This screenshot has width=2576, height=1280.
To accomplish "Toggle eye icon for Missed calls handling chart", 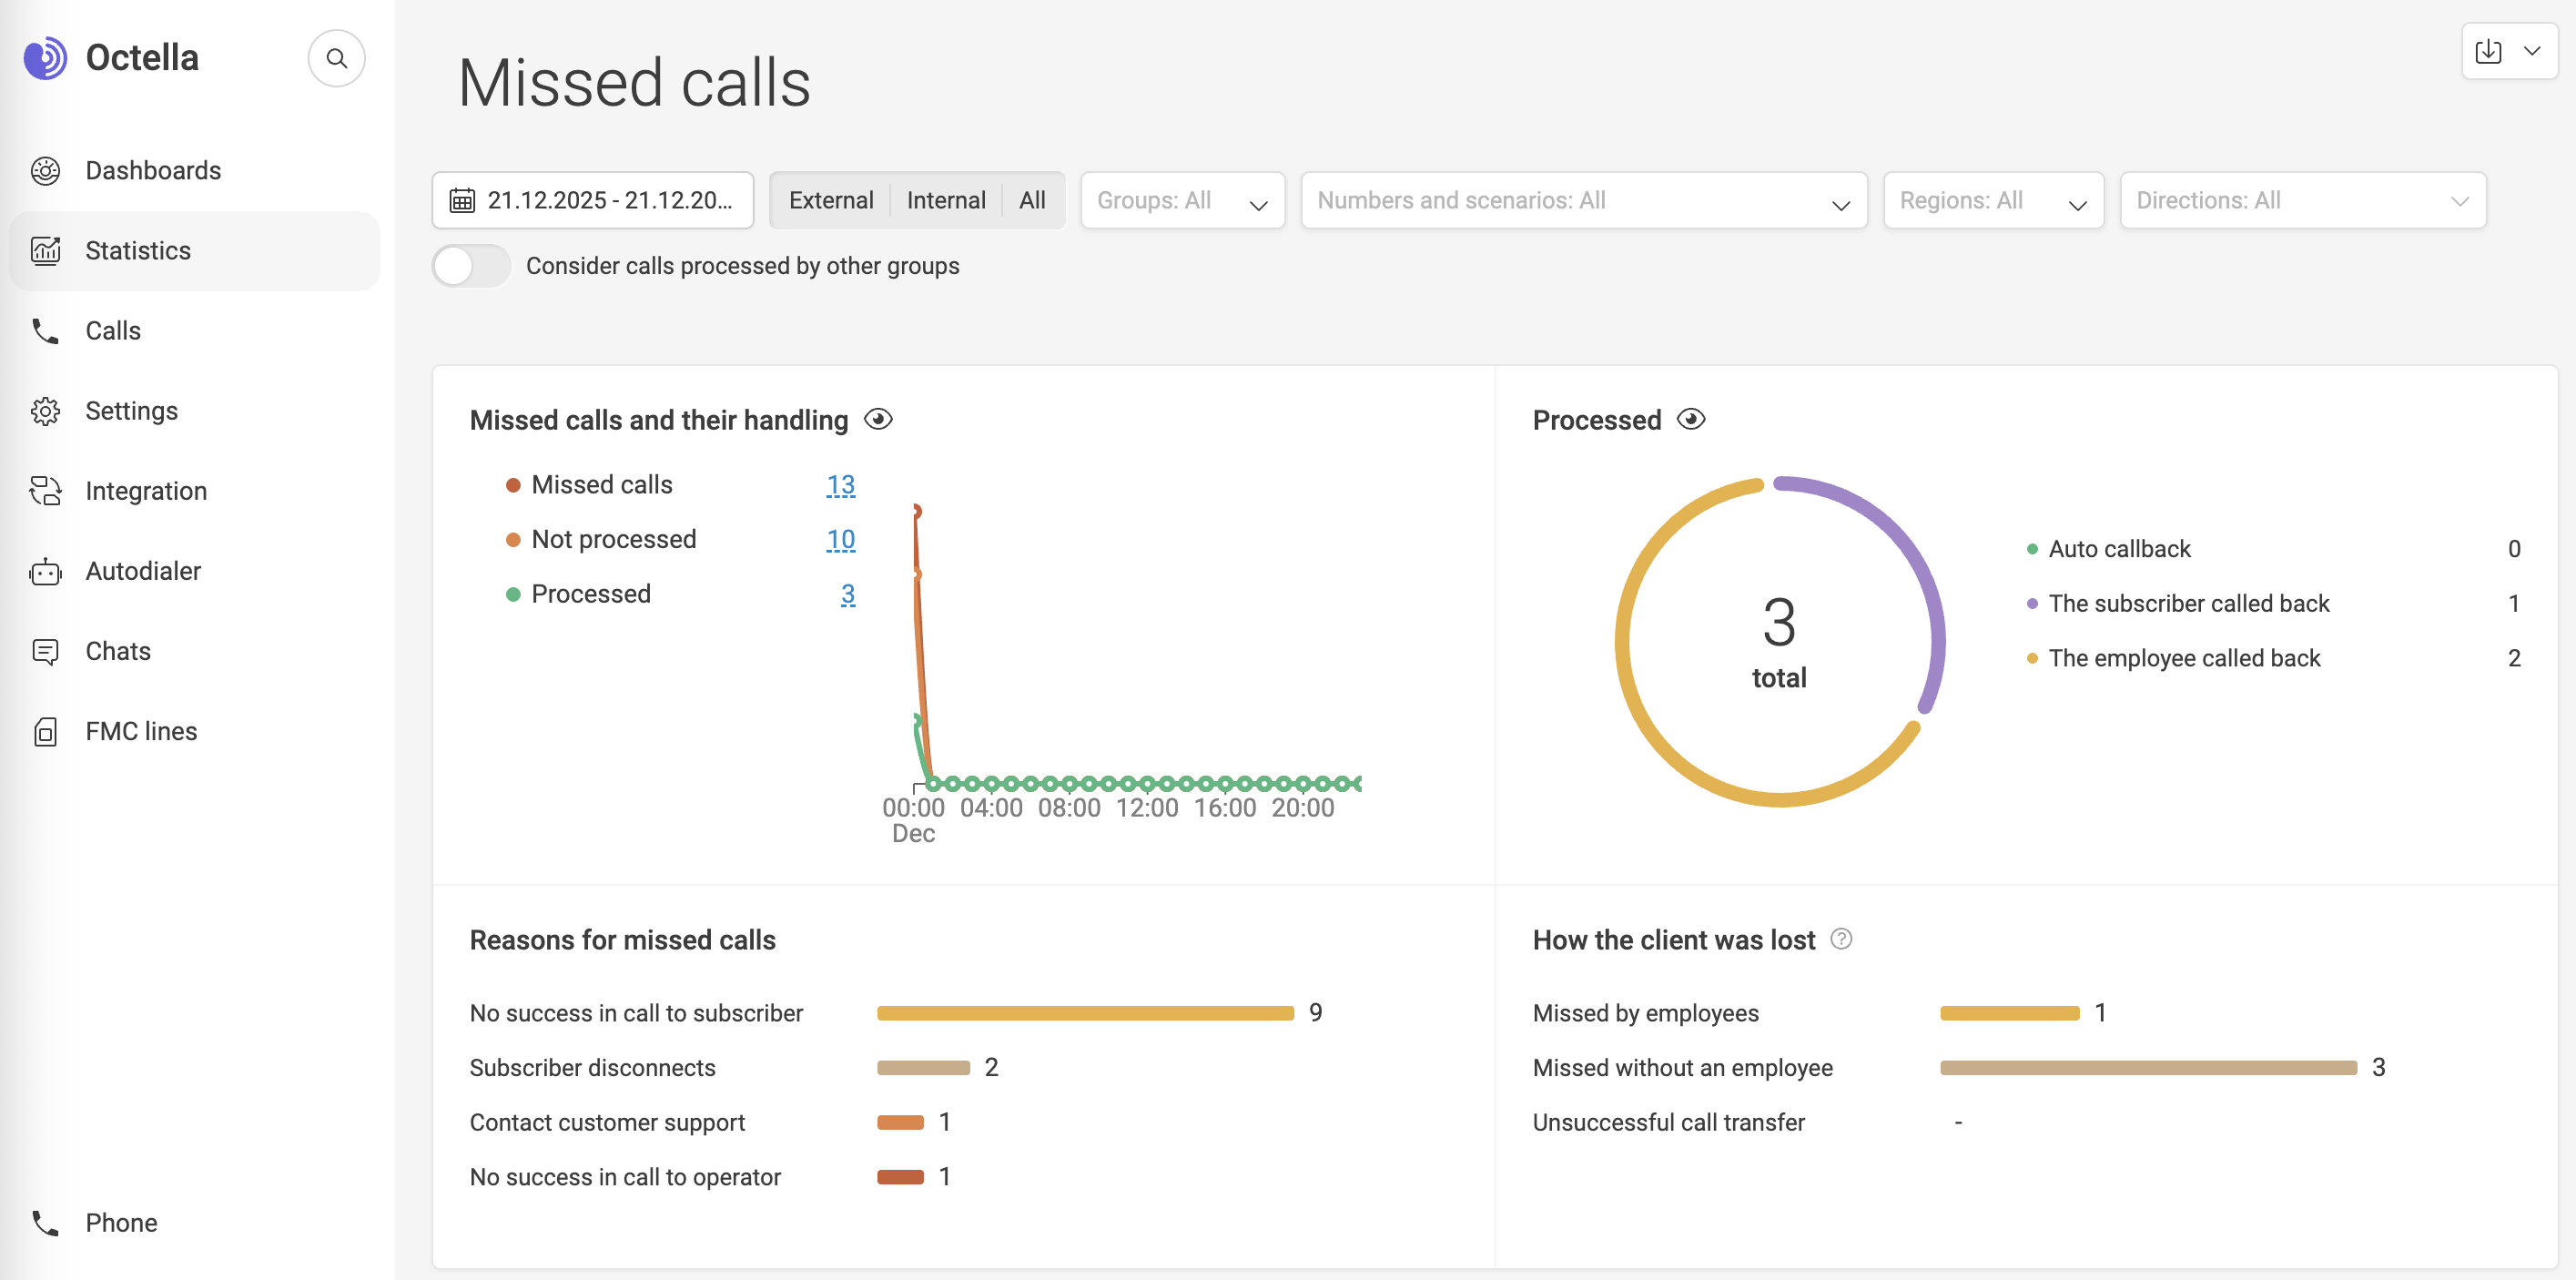I will [878, 419].
